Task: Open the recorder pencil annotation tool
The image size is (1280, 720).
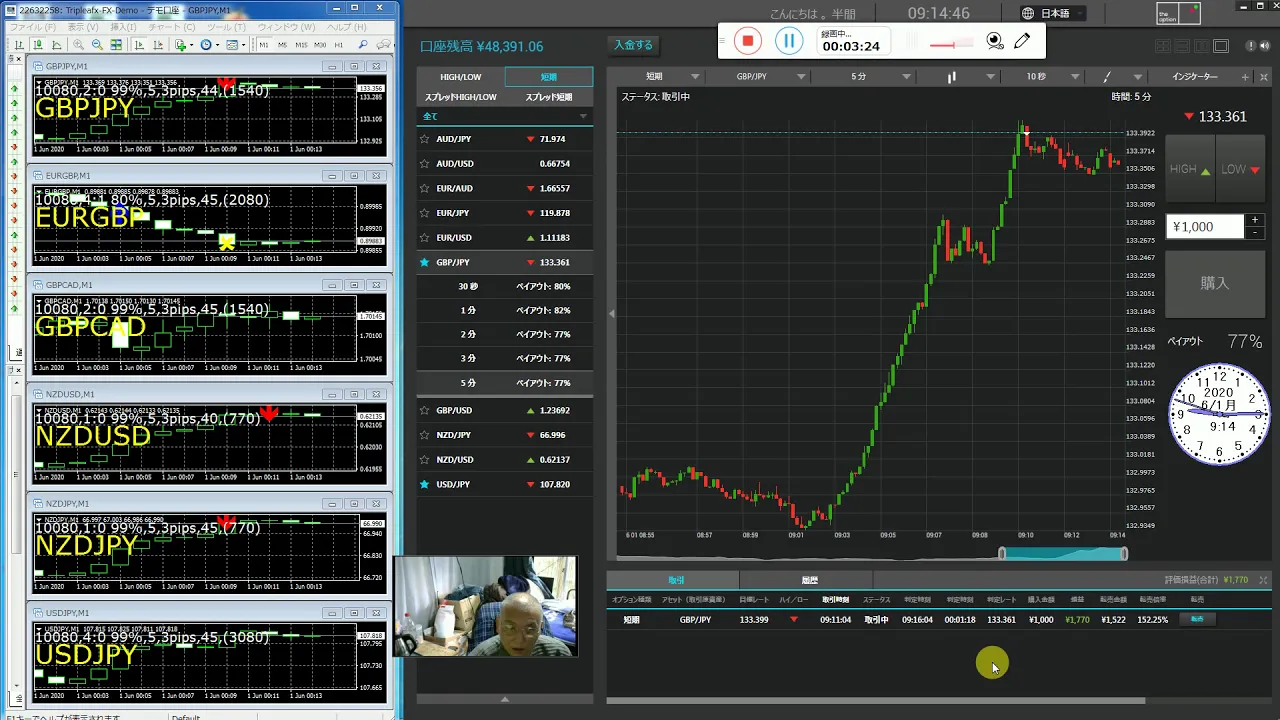Action: (x=1022, y=41)
